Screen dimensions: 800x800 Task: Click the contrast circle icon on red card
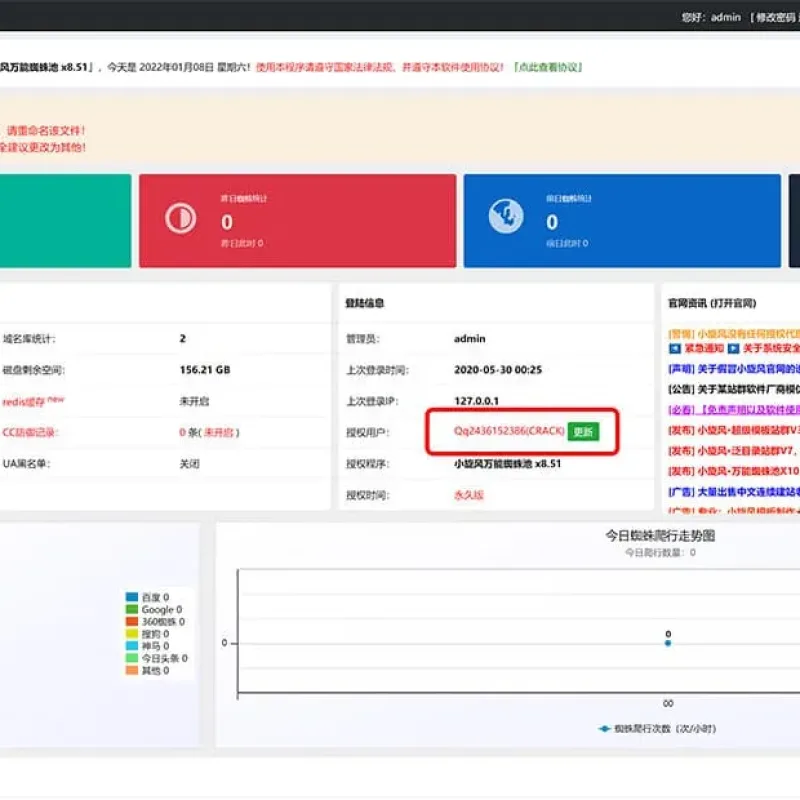click(x=181, y=218)
